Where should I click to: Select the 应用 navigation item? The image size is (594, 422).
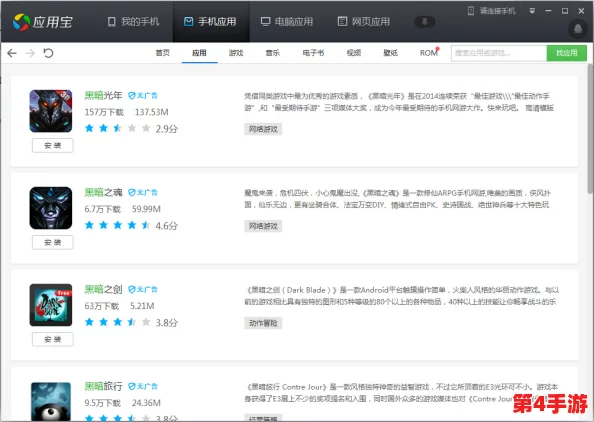(x=199, y=53)
